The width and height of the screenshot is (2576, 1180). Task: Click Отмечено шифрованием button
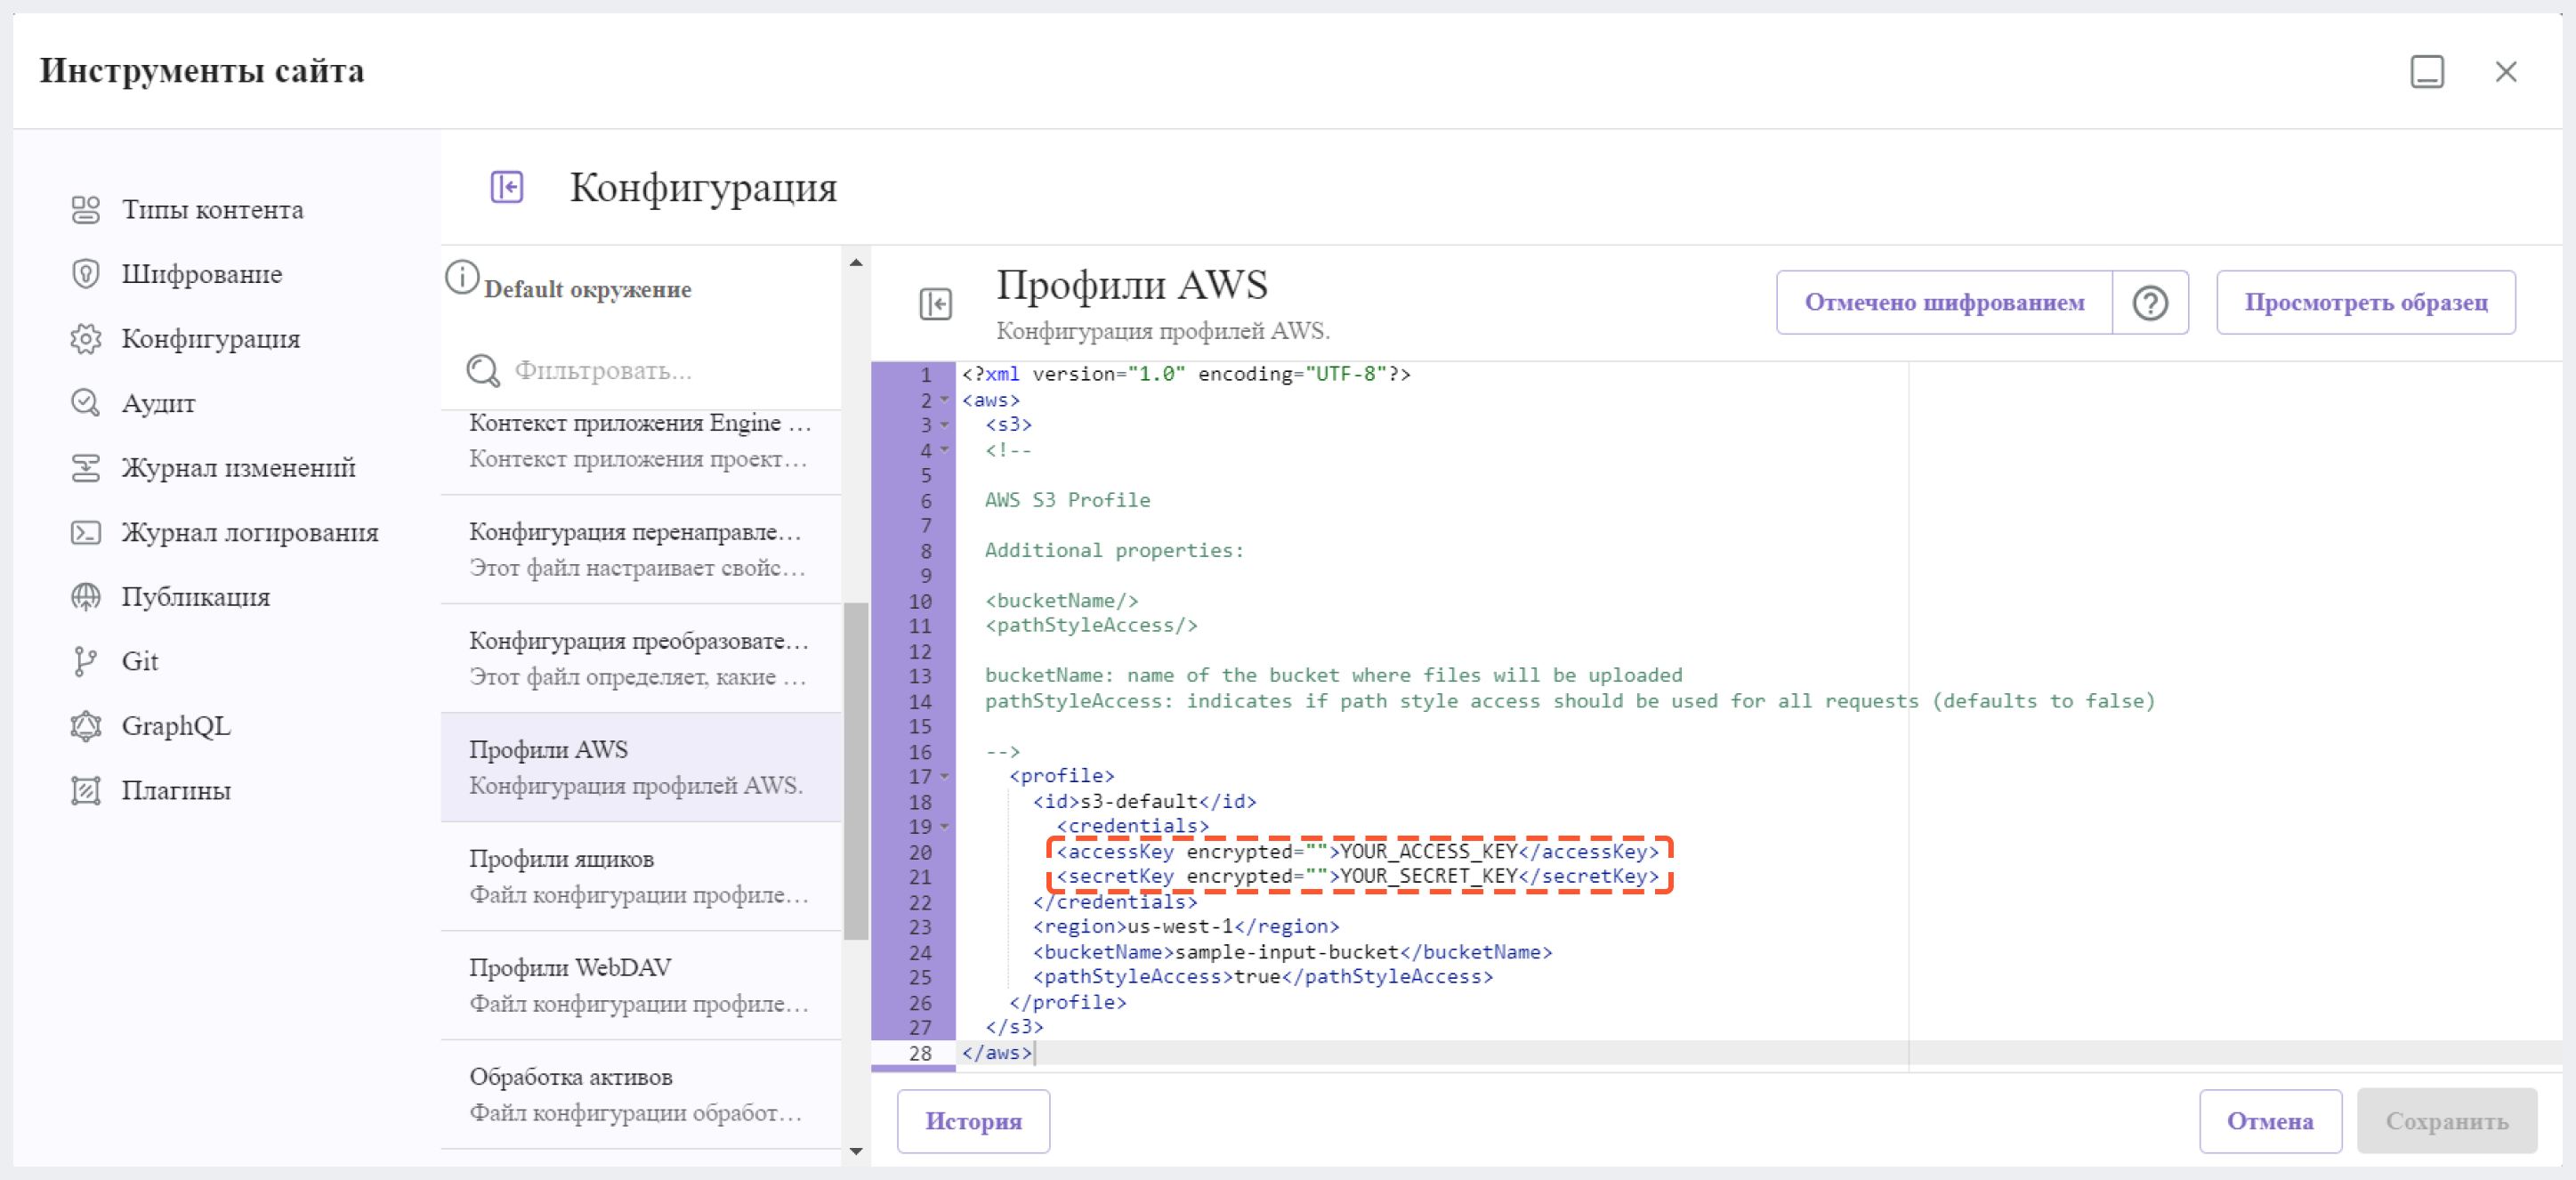[x=1944, y=303]
